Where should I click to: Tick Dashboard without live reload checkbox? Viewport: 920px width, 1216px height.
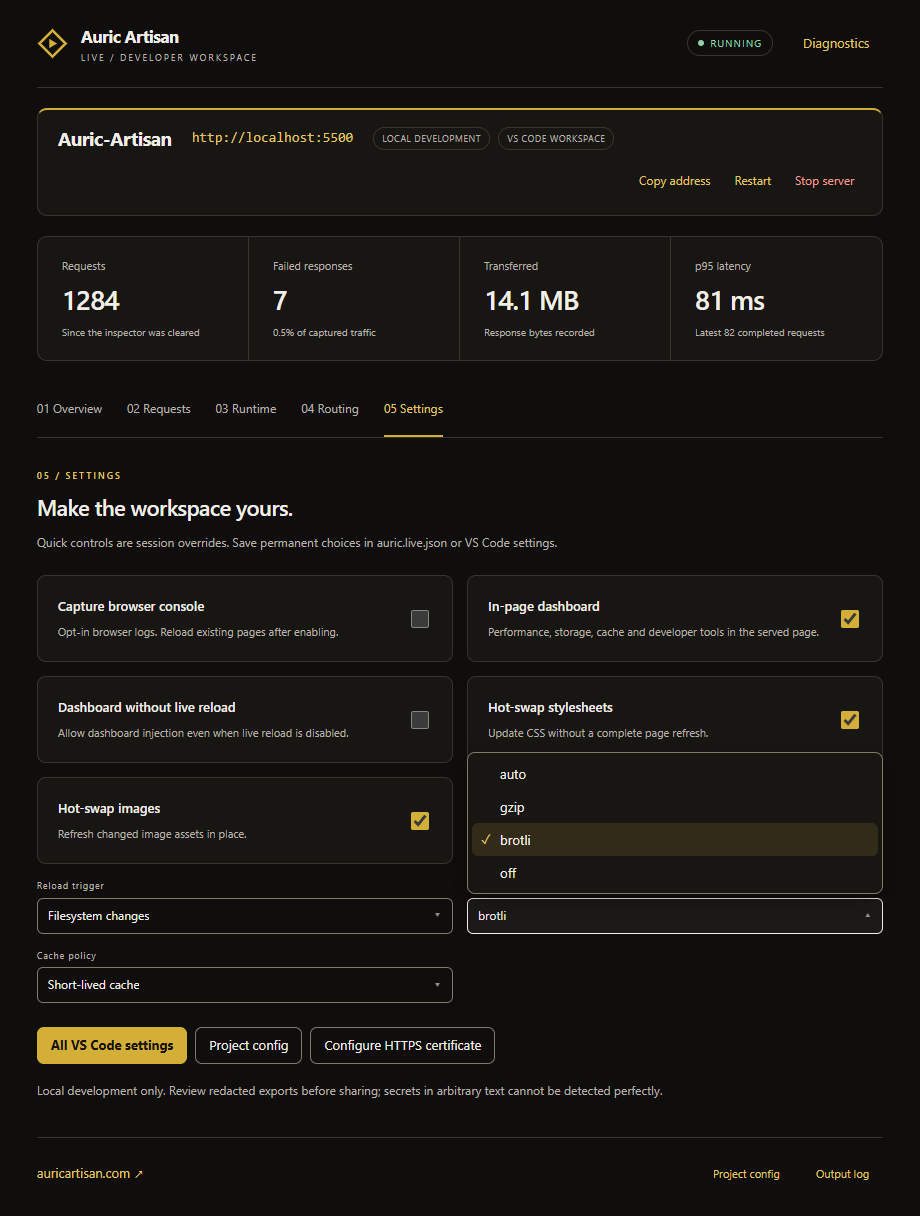point(420,720)
